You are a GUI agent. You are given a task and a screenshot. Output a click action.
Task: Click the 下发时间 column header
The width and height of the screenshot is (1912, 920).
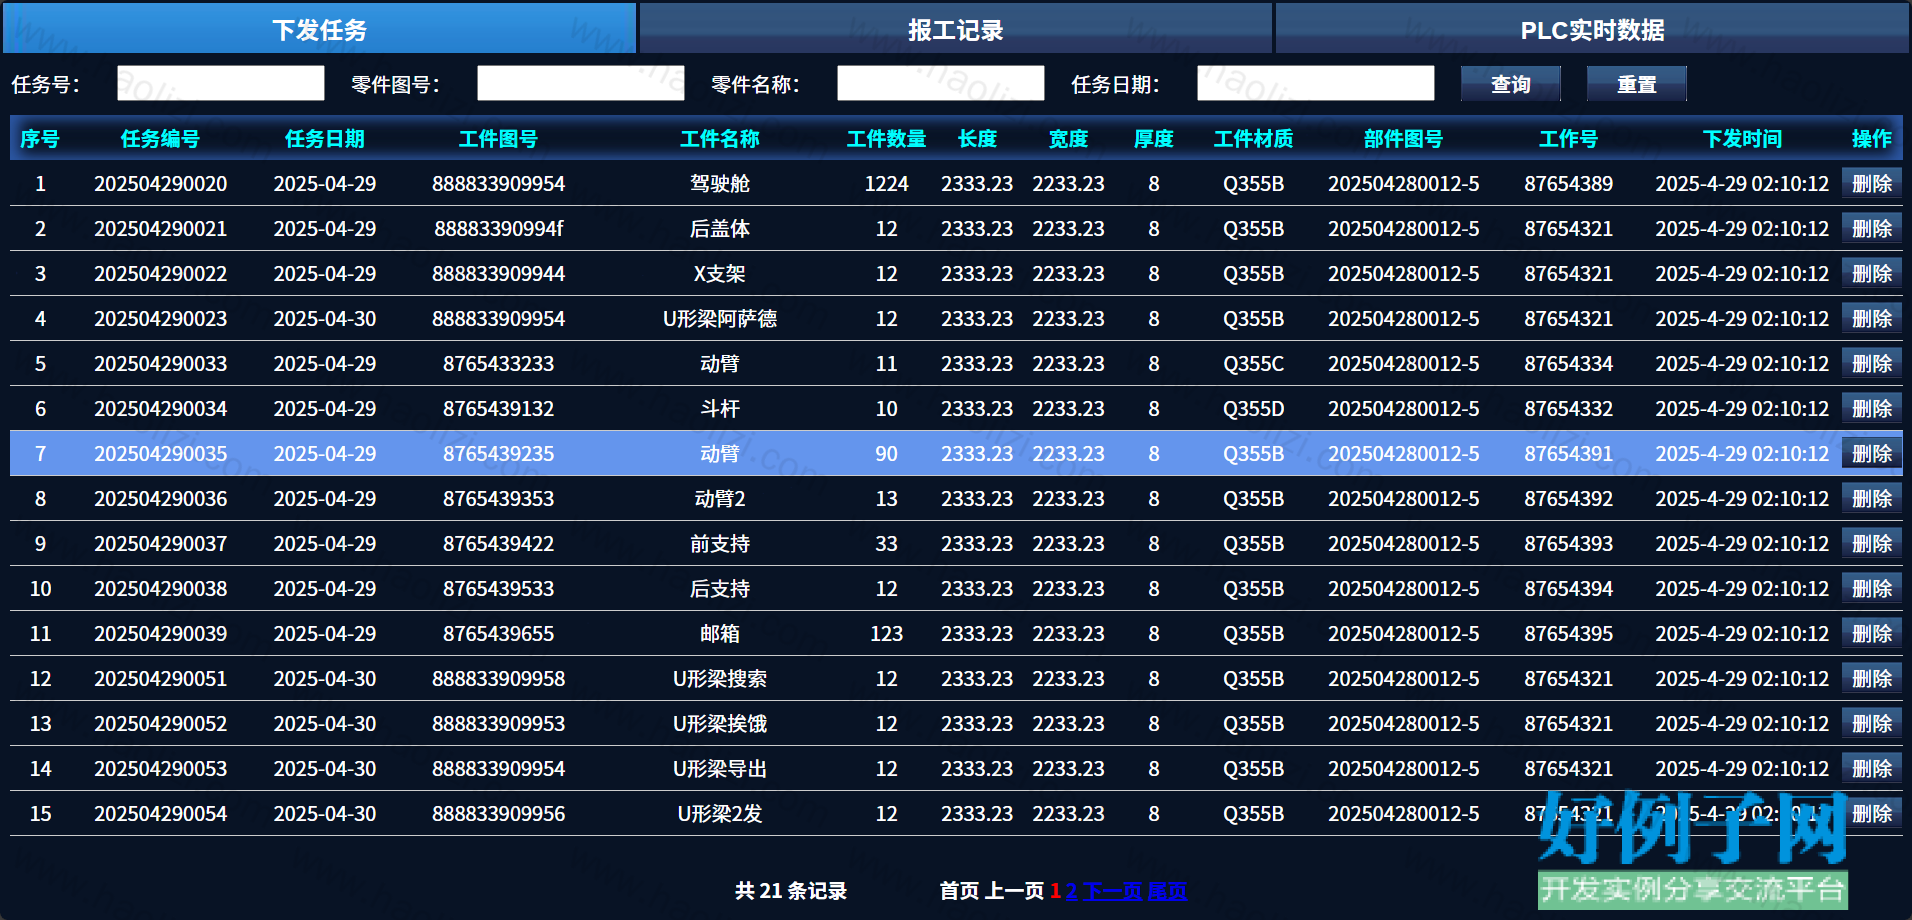[1742, 138]
